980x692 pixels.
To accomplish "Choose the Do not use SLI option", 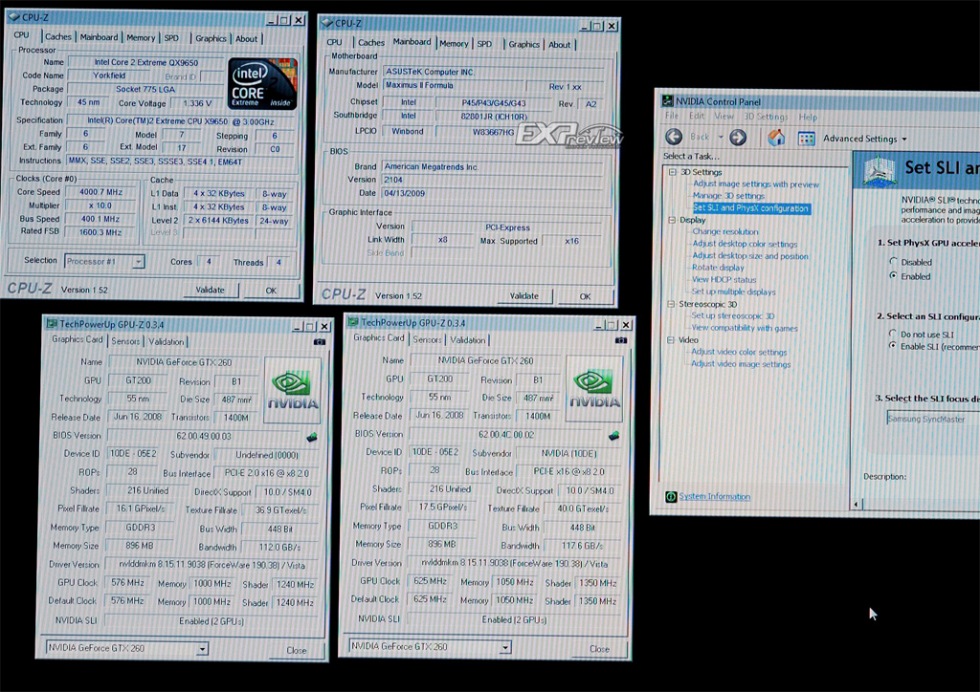I will pyautogui.click(x=892, y=334).
